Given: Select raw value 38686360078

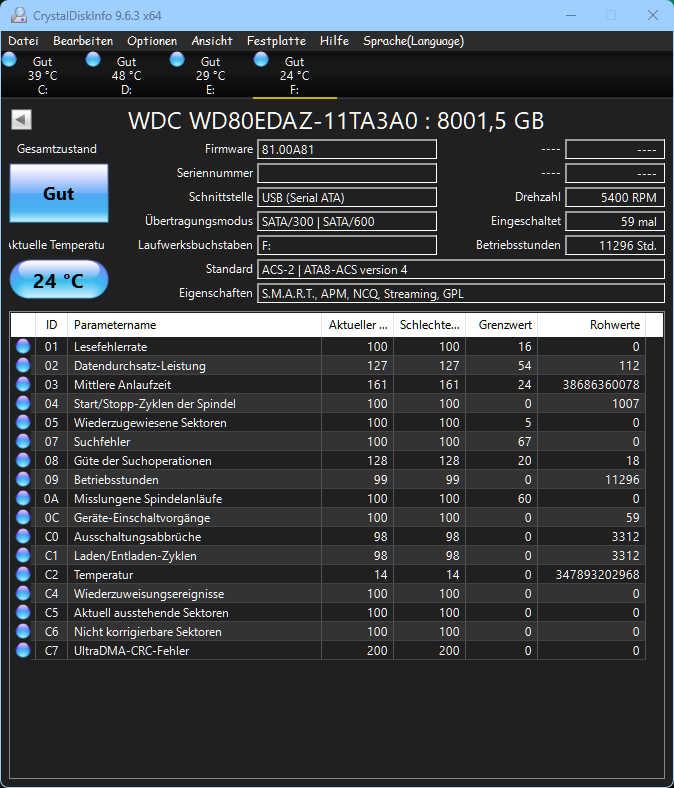Looking at the screenshot, I should (601, 385).
